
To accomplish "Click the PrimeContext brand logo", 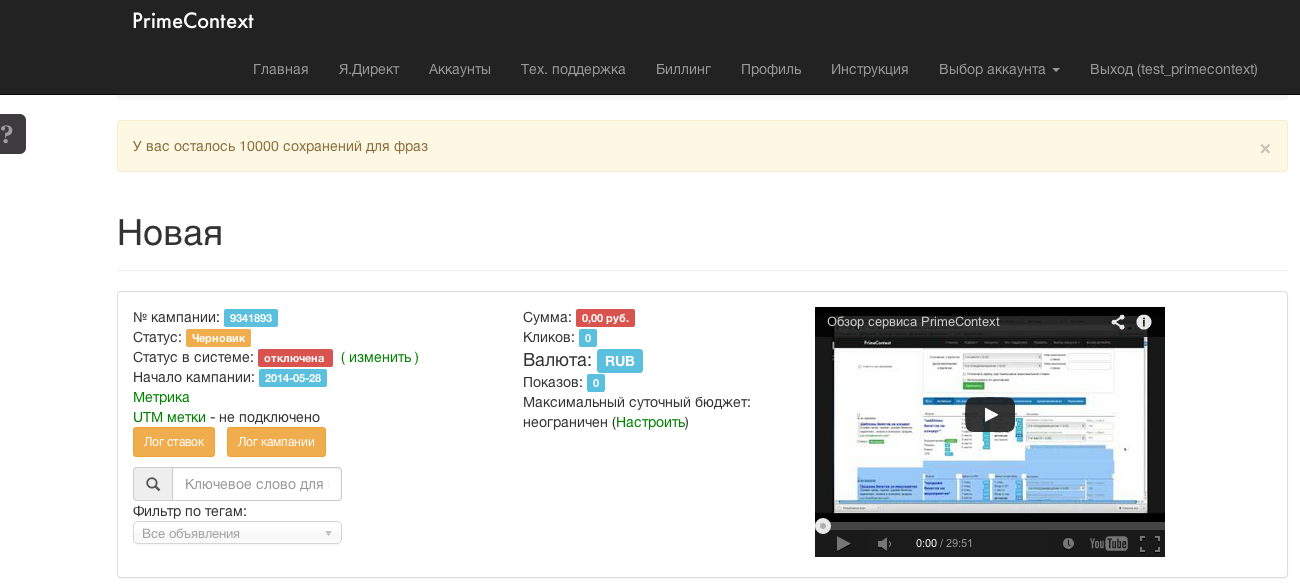I will [x=193, y=21].
